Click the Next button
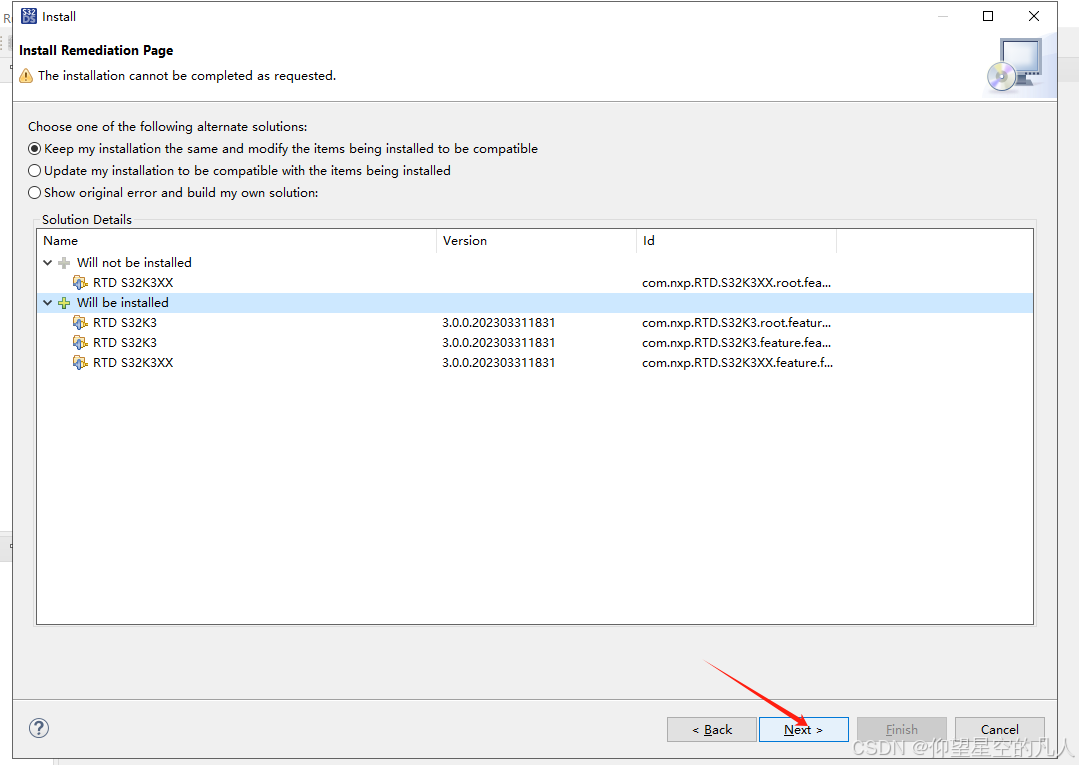This screenshot has width=1079, height=765. (x=803, y=729)
